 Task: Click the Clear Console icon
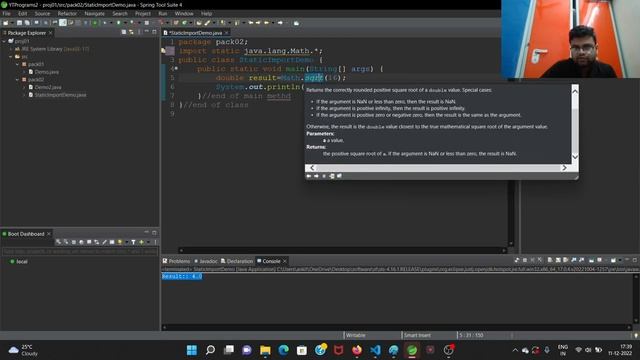pyautogui.click(x=550, y=260)
